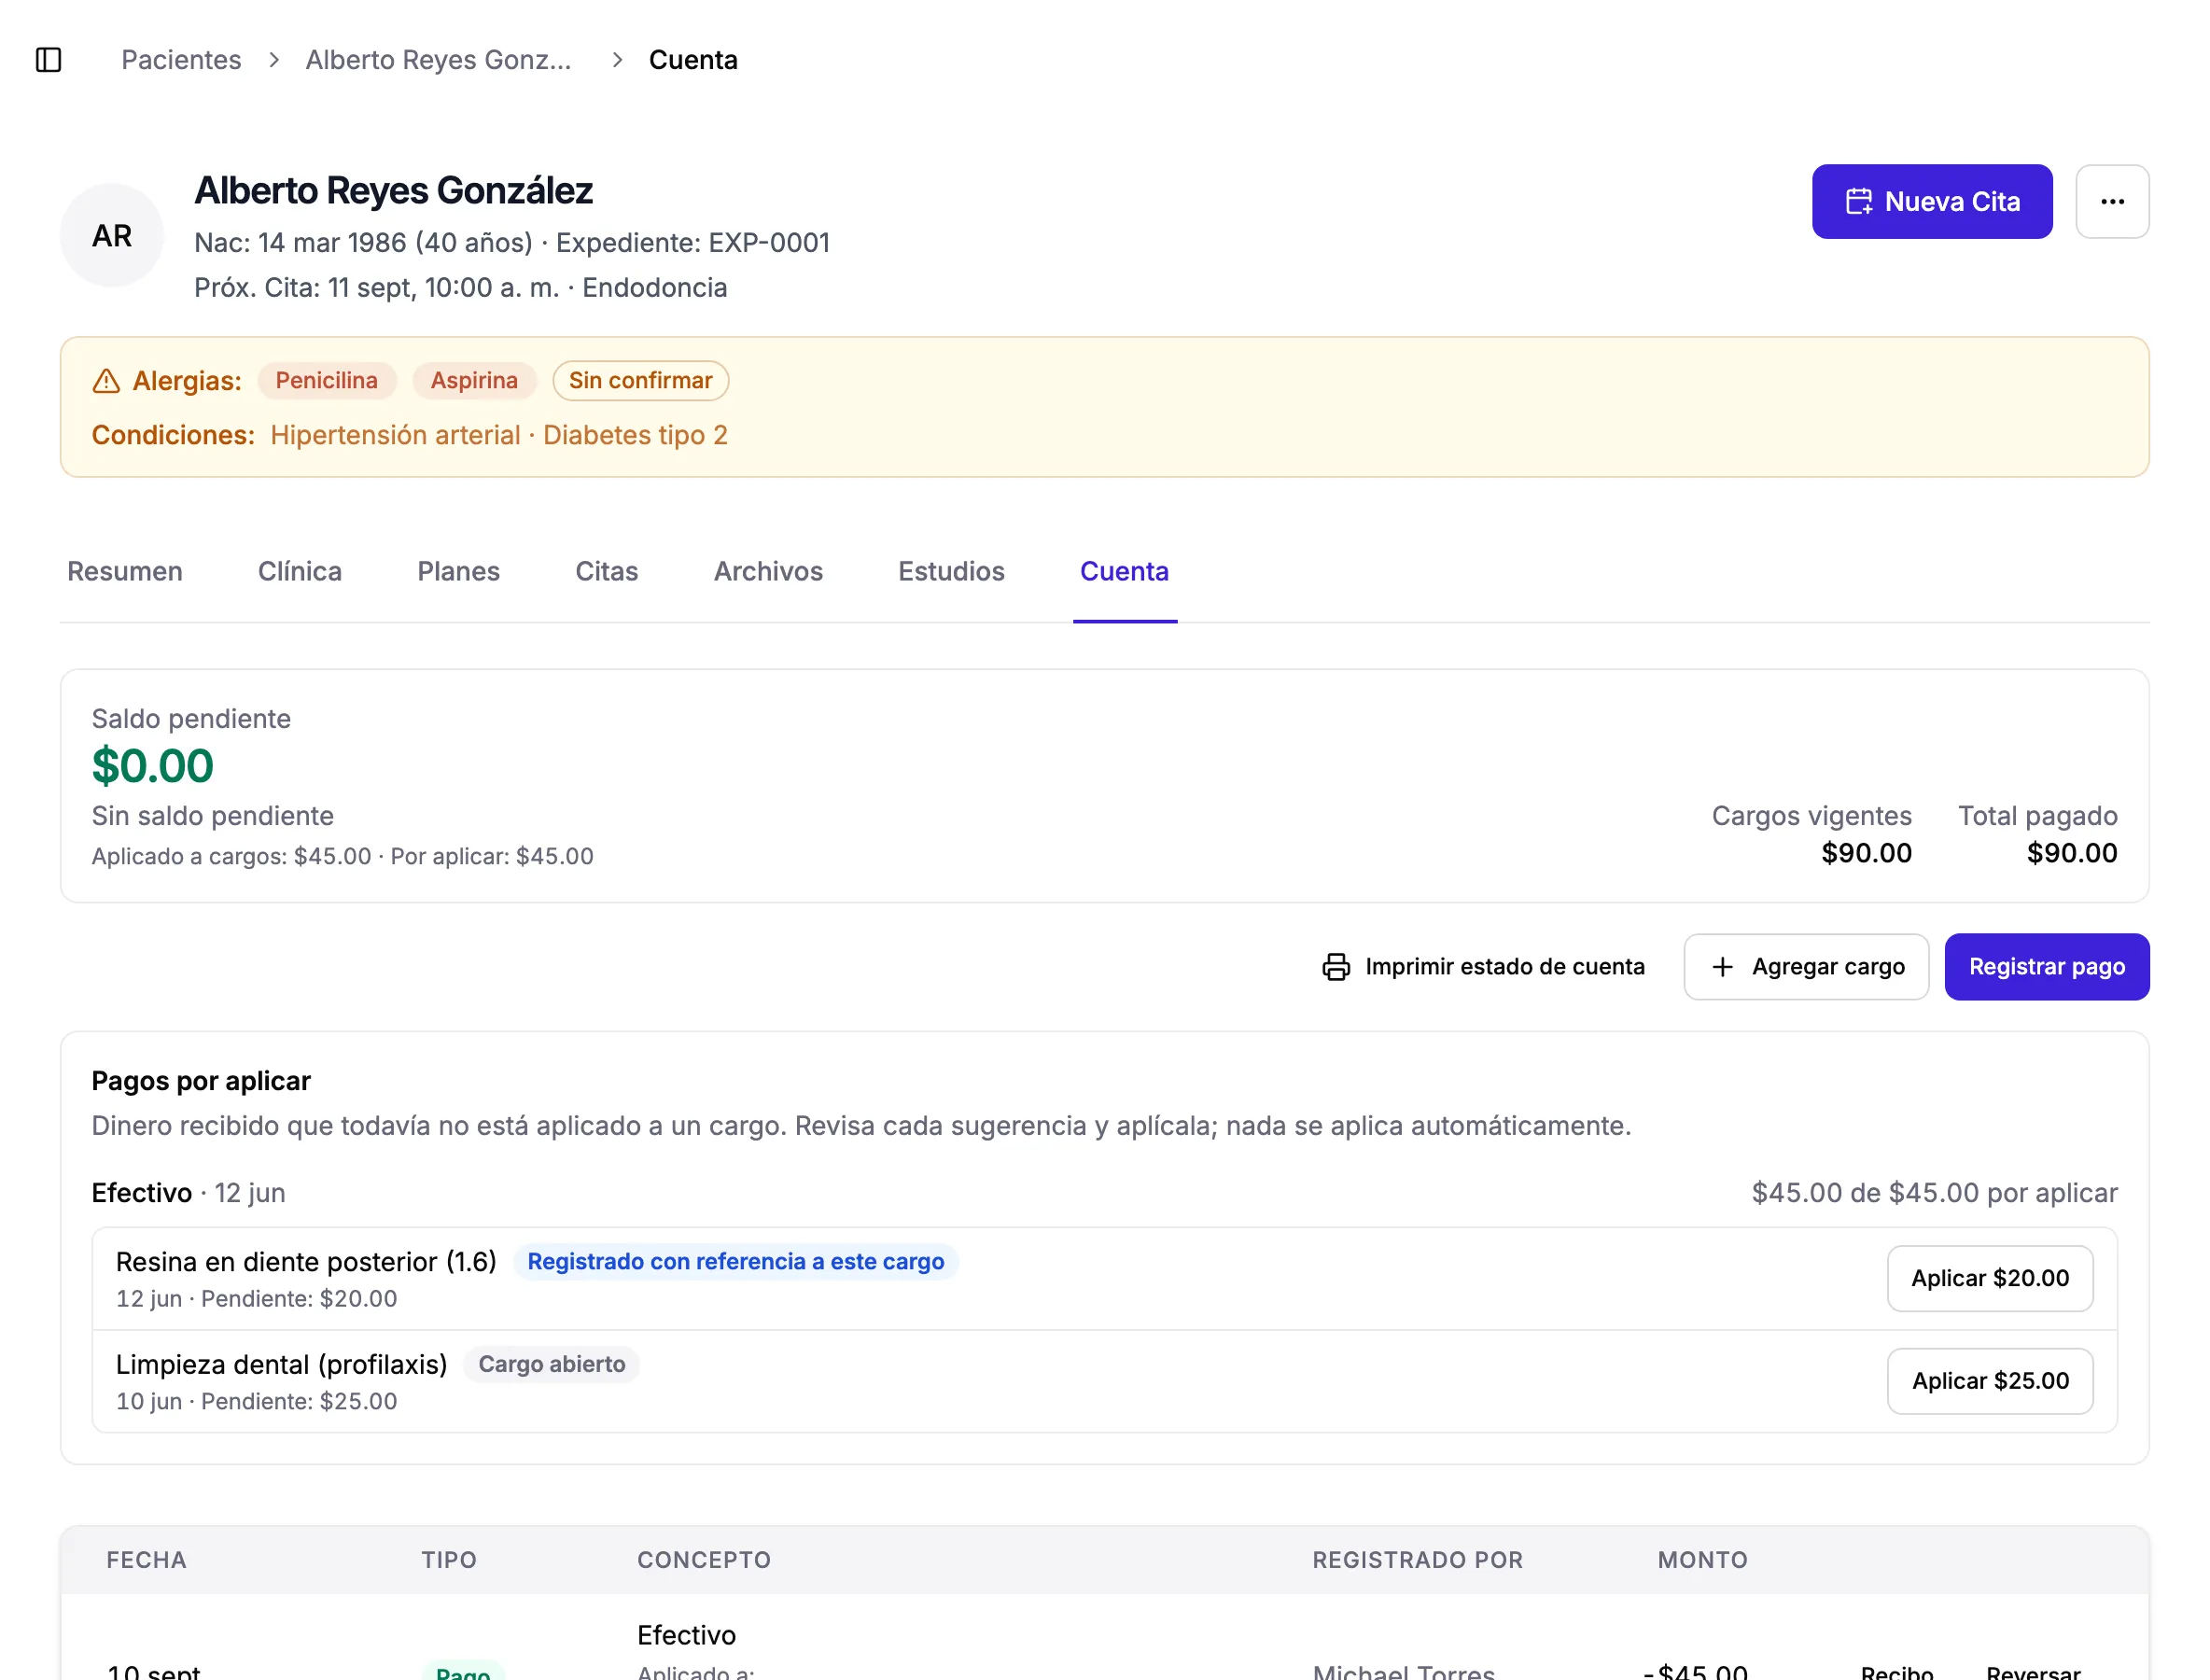Select the Estudios tab
2210x1680 pixels.
pyautogui.click(x=951, y=571)
